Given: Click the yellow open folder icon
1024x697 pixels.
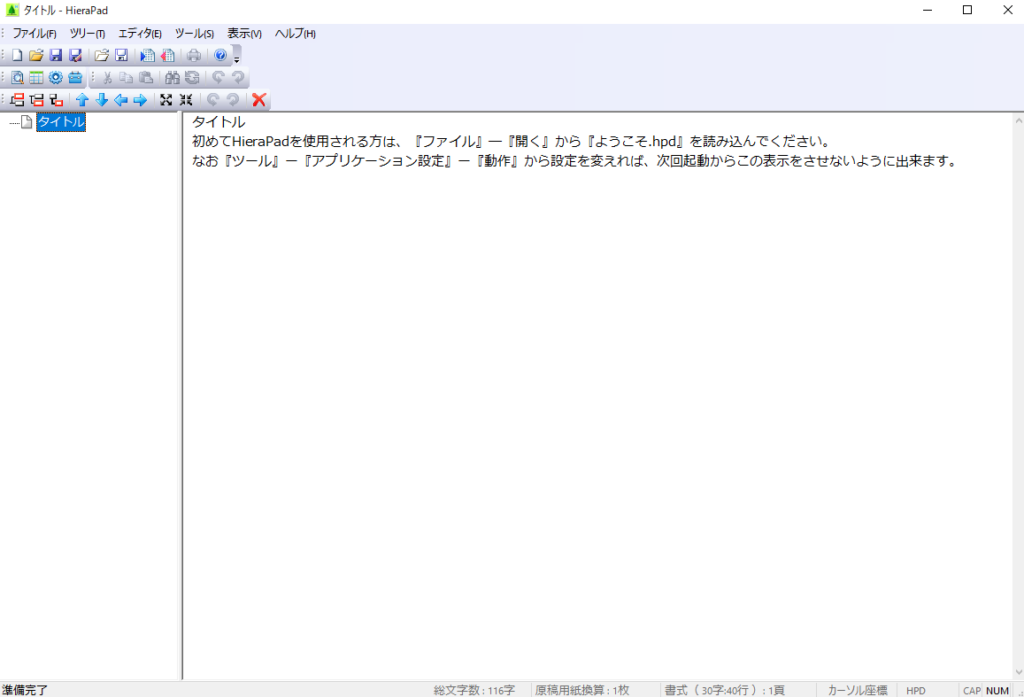Looking at the screenshot, I should tap(36, 56).
